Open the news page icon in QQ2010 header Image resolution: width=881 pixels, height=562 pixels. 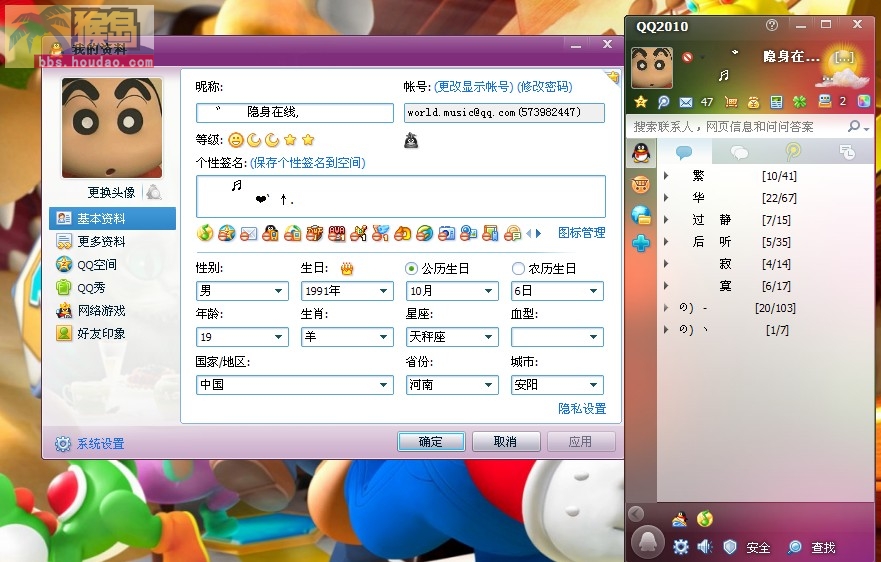coord(776,102)
